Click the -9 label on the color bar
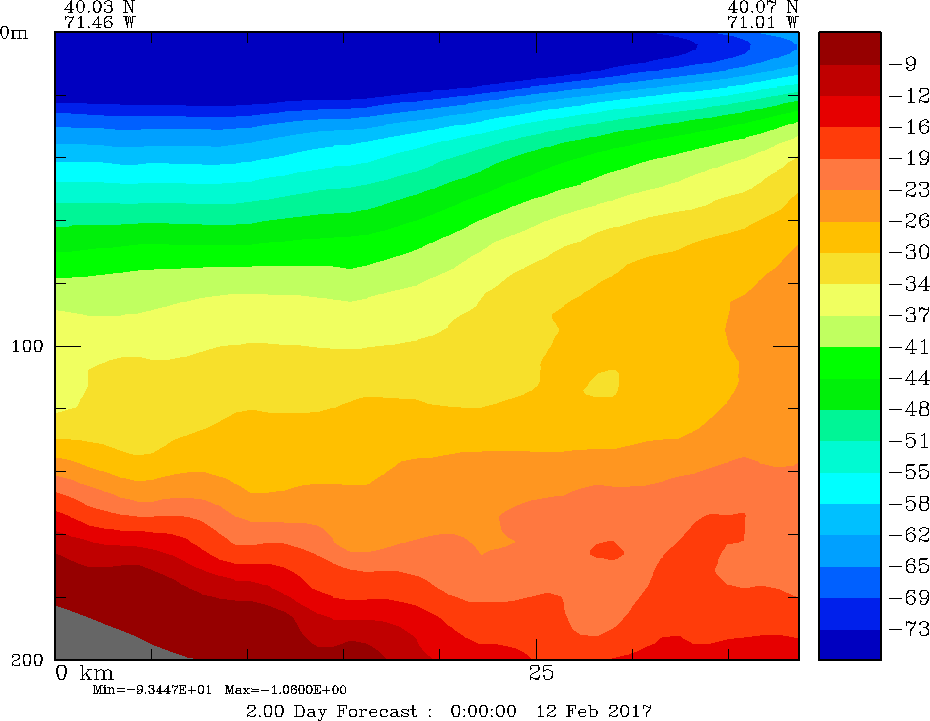Screen dimensions: 930x721 tap(903, 65)
